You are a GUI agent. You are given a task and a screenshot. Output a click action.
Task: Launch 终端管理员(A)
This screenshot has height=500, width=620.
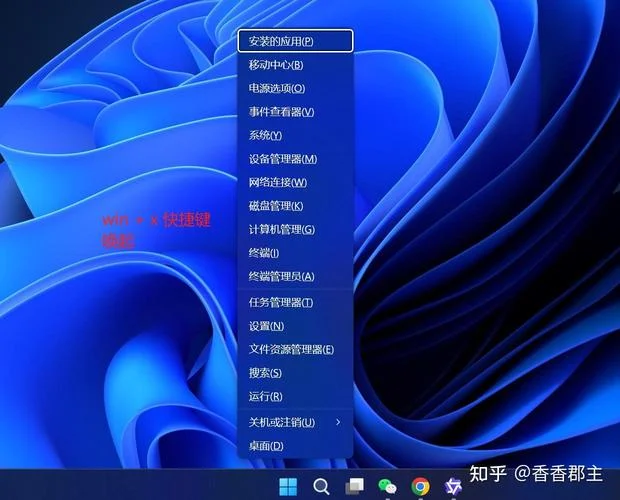pos(295,276)
